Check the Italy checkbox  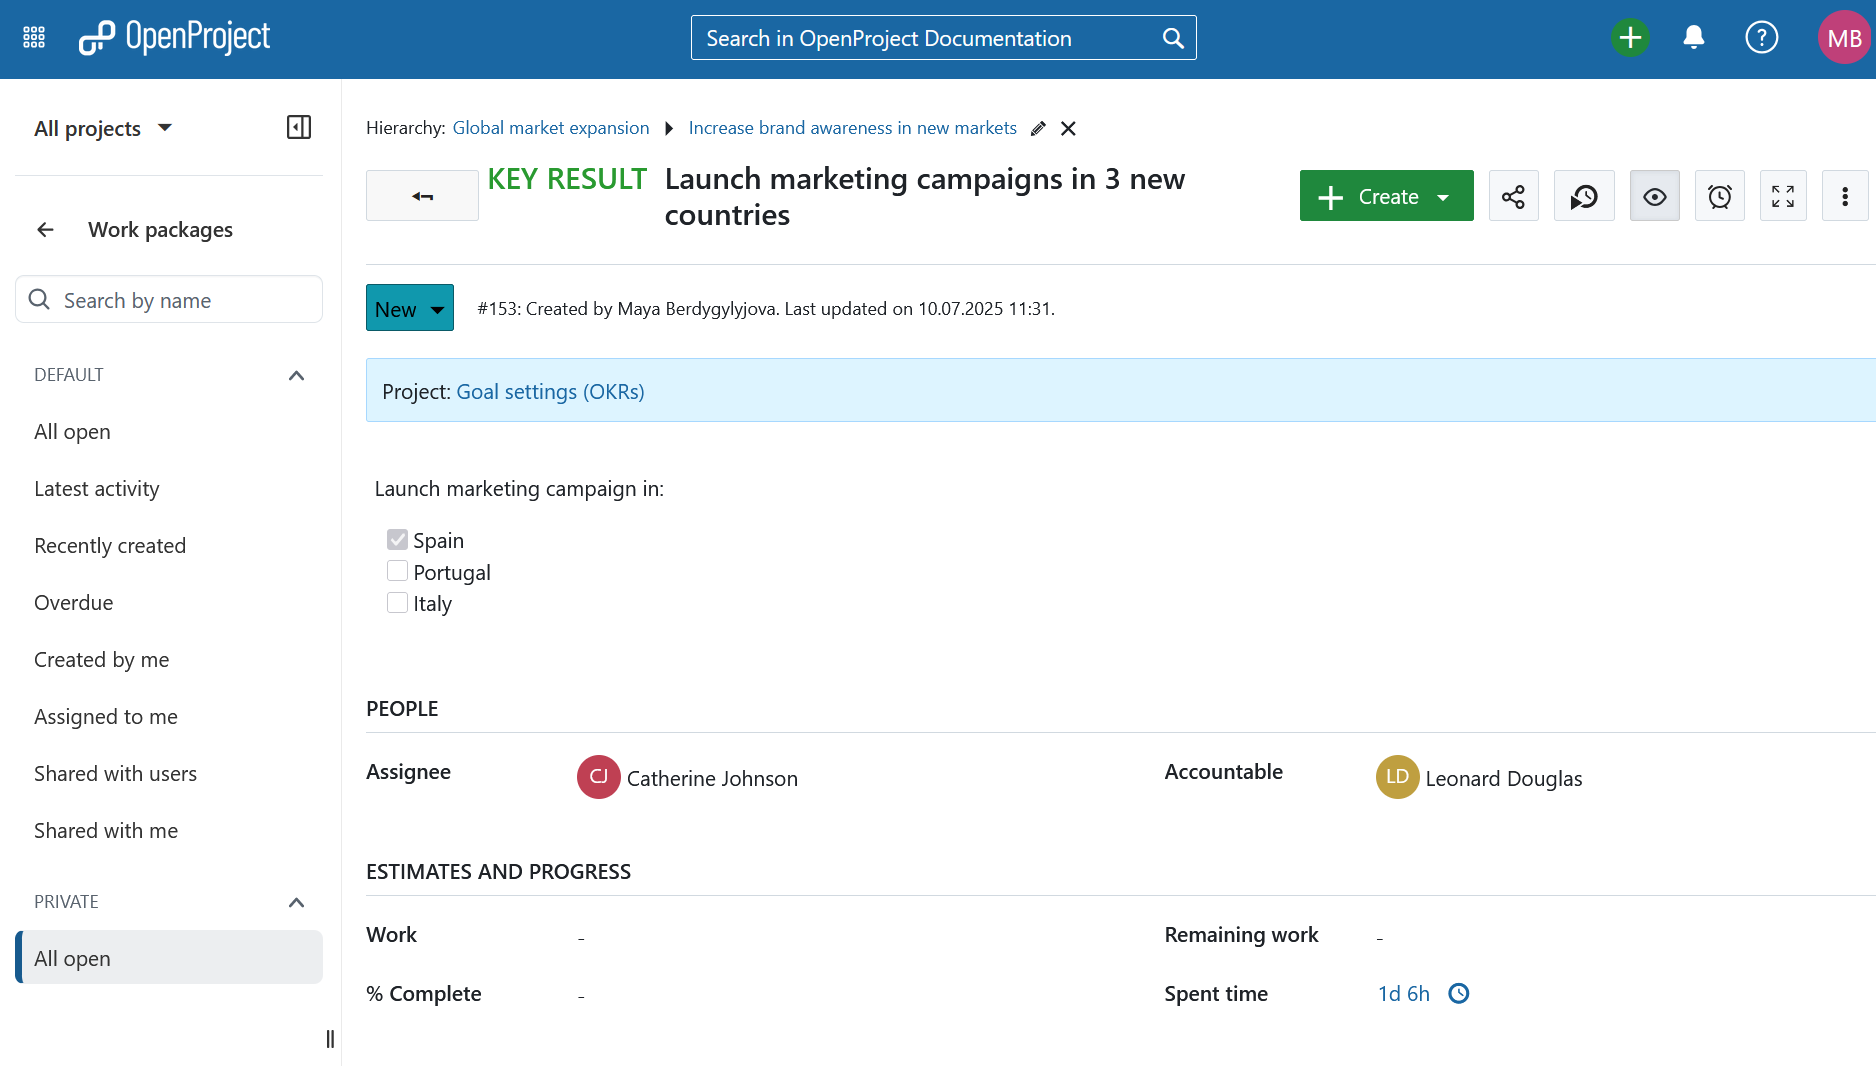click(x=397, y=603)
